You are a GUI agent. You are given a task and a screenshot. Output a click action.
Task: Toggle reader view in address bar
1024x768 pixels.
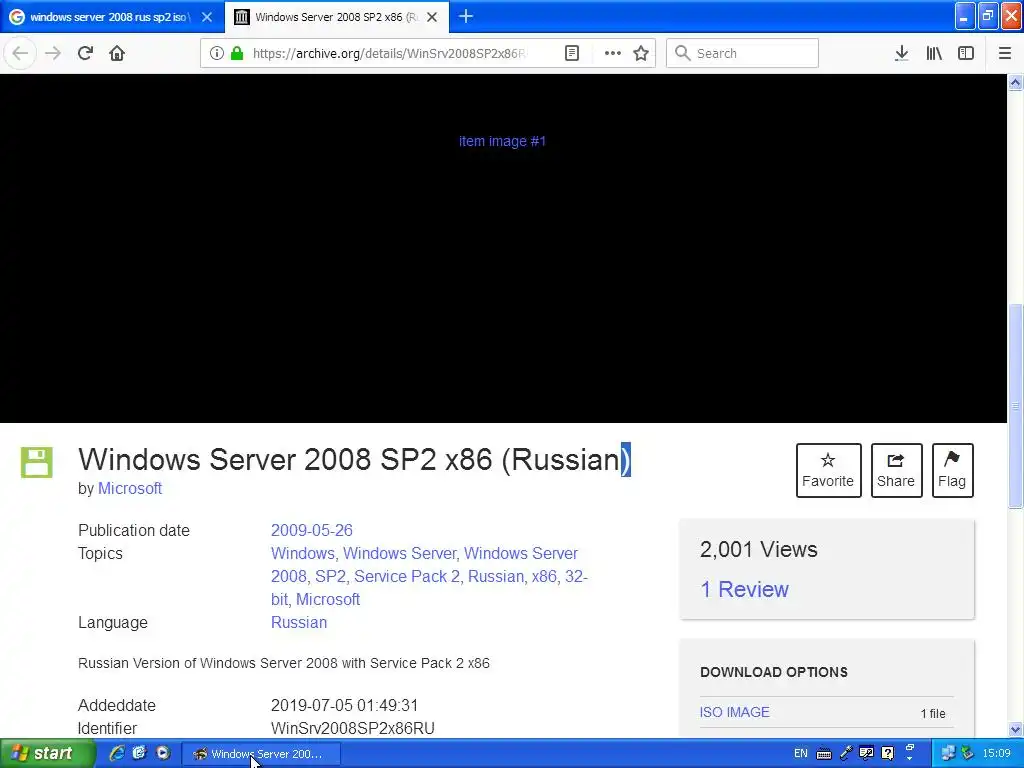tap(571, 53)
